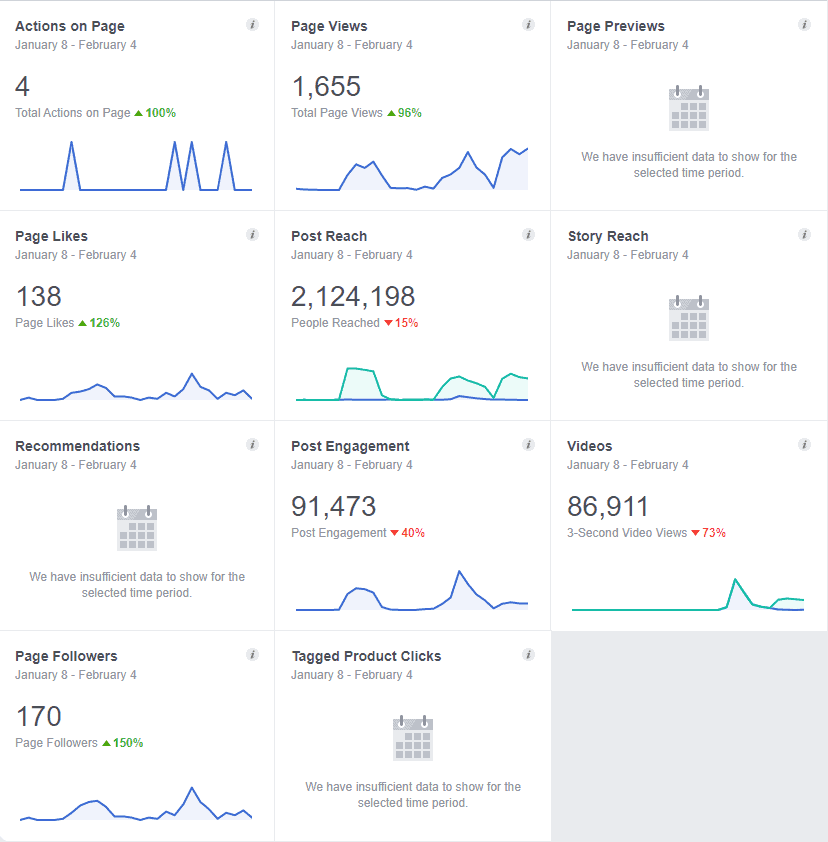Screen dimensions: 828x842
Task: Click the value 1,655 in Page Views
Action: pos(326,86)
